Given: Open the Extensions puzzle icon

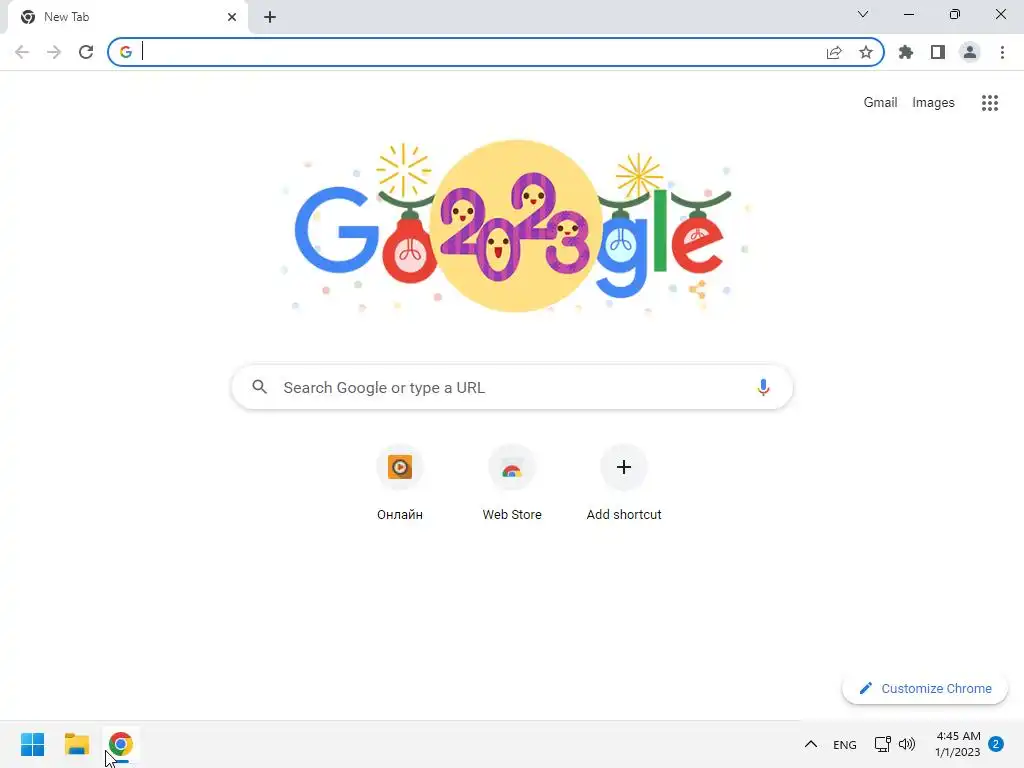Looking at the screenshot, I should pos(905,52).
